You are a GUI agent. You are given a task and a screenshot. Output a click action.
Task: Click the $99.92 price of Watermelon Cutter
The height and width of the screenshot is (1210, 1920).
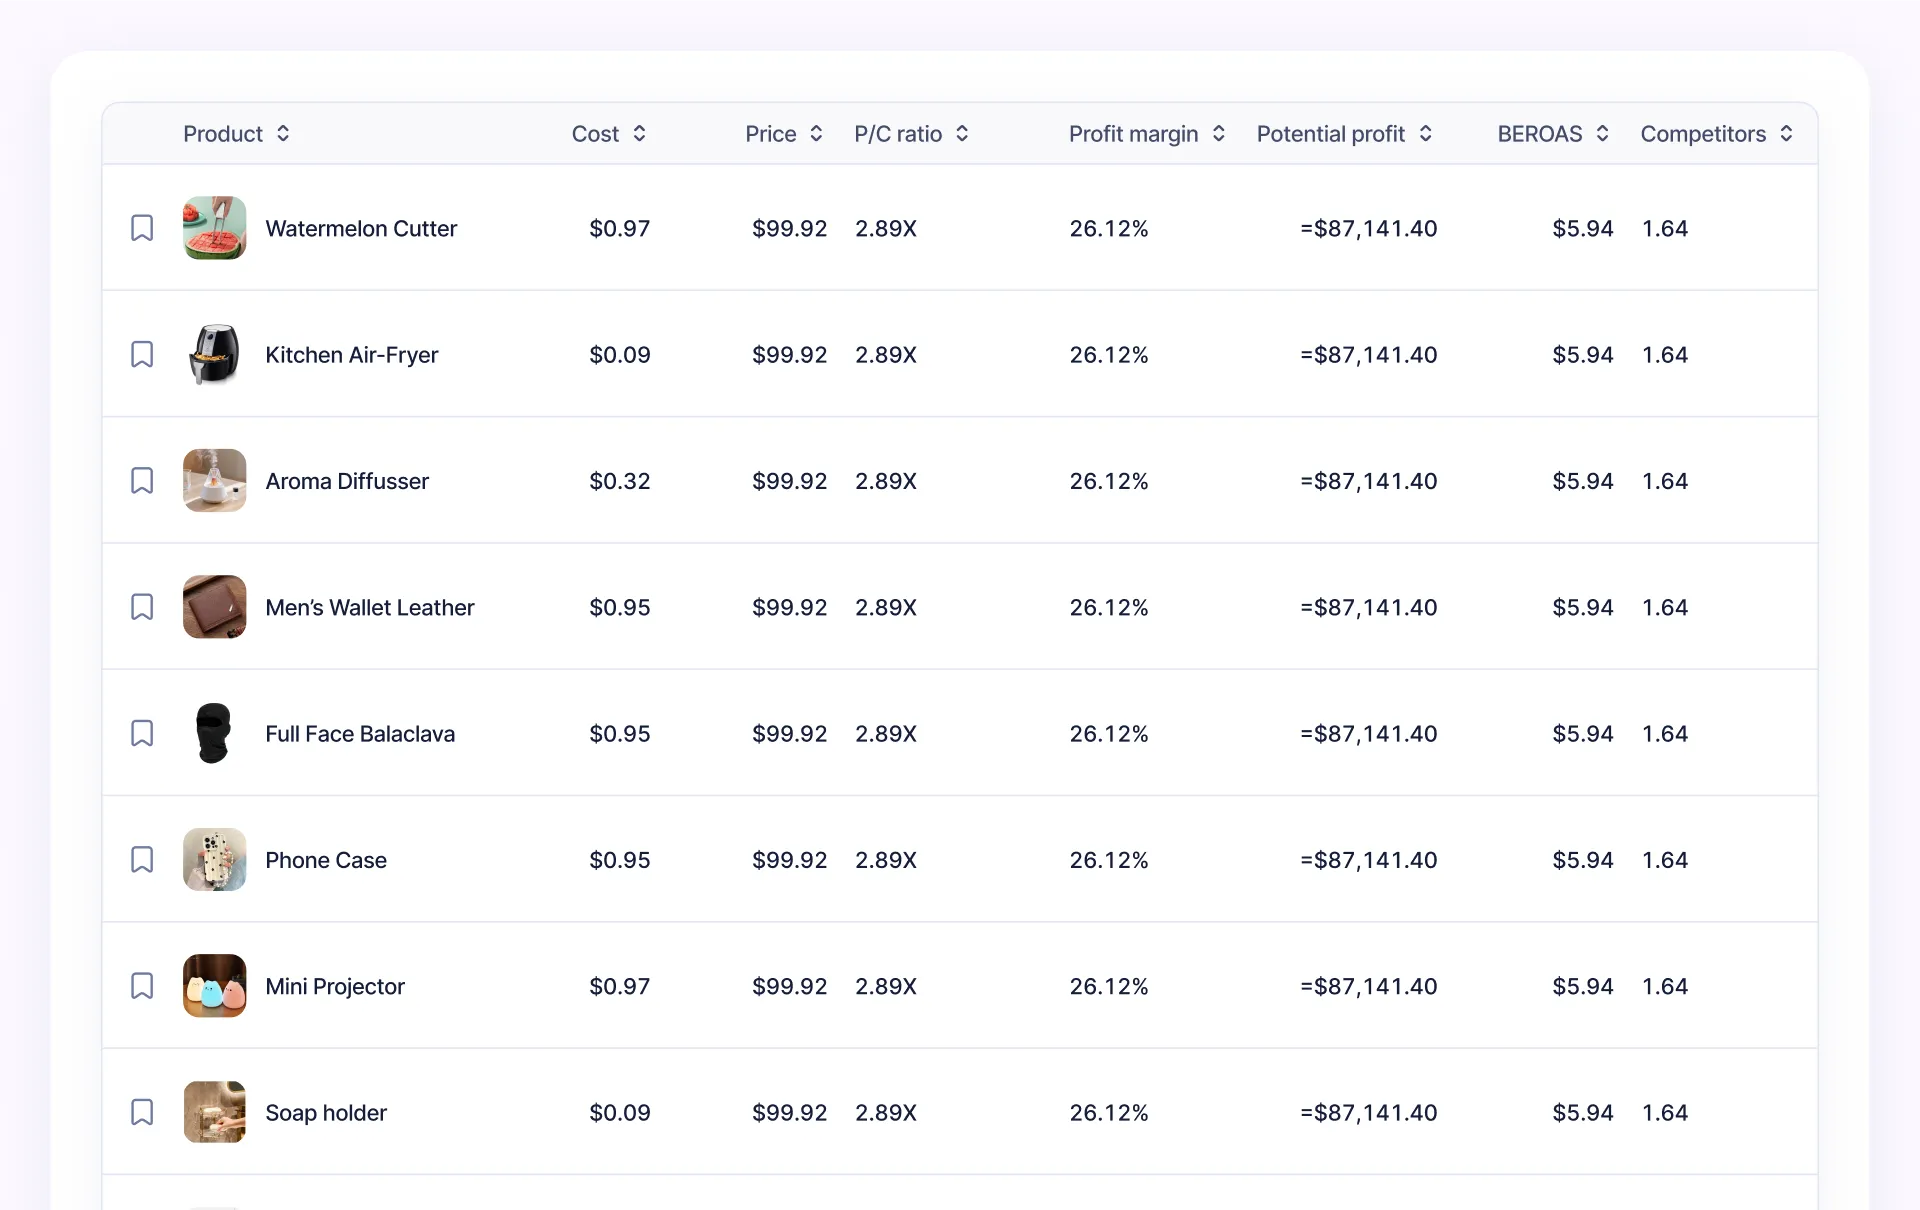[x=790, y=228]
